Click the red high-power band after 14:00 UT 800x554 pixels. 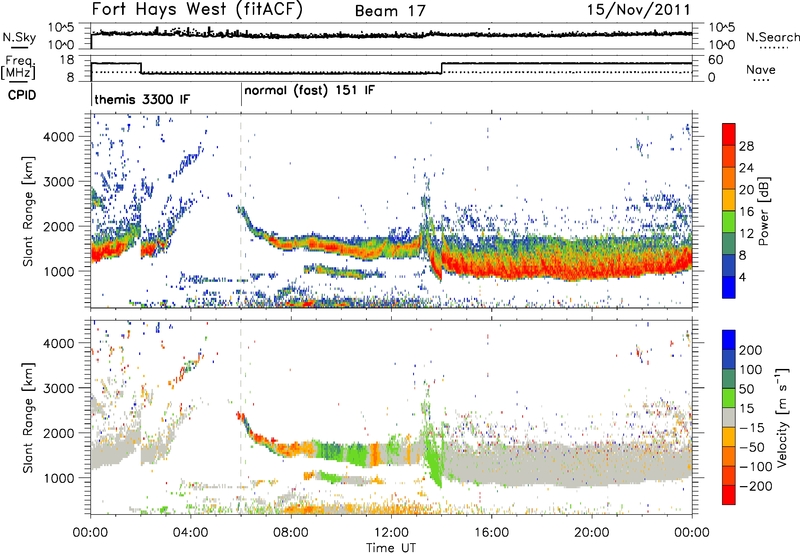(566, 265)
